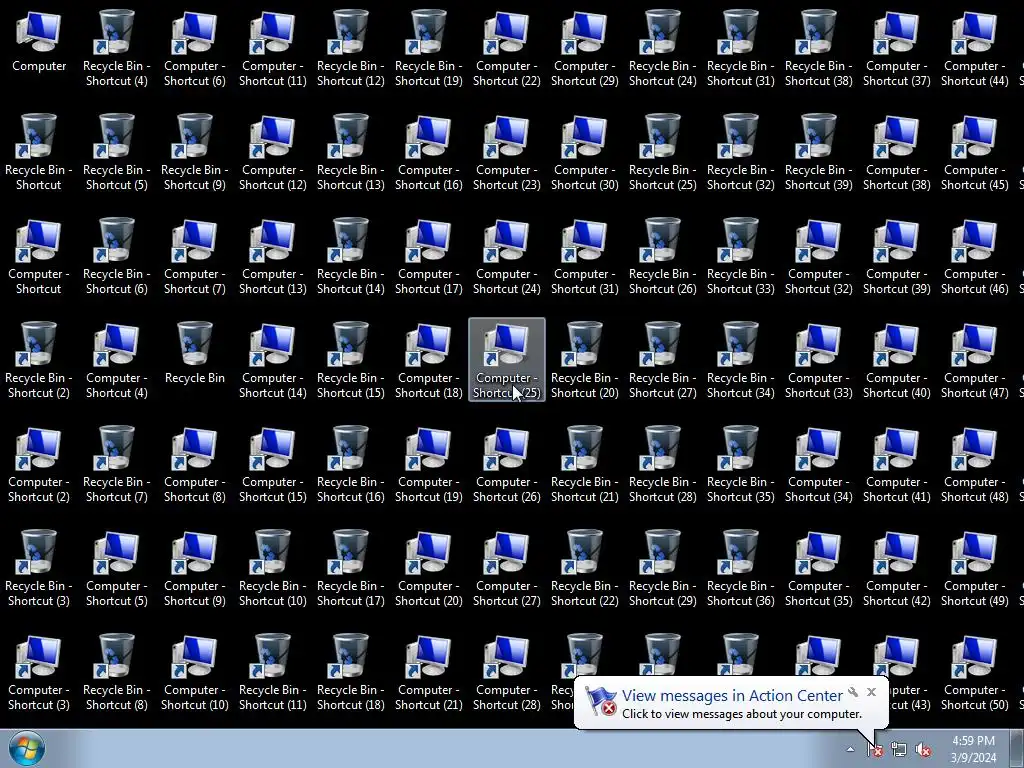Click Recycle Bin - Shortcut (20) icon
This screenshot has width=1024, height=768.
(x=584, y=360)
